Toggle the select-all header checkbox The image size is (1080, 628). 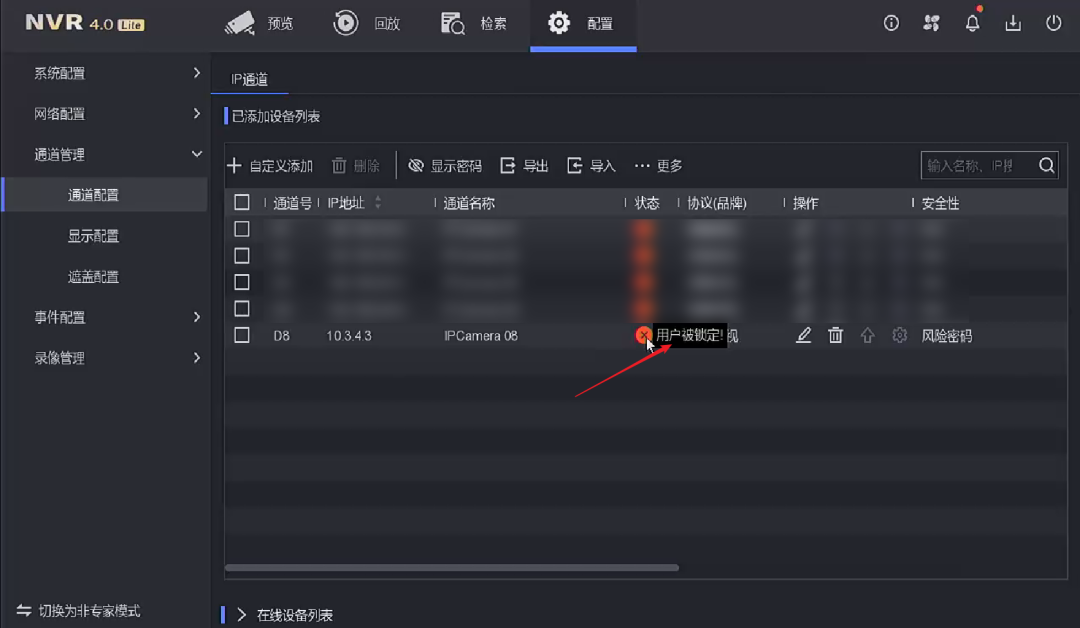(242, 202)
